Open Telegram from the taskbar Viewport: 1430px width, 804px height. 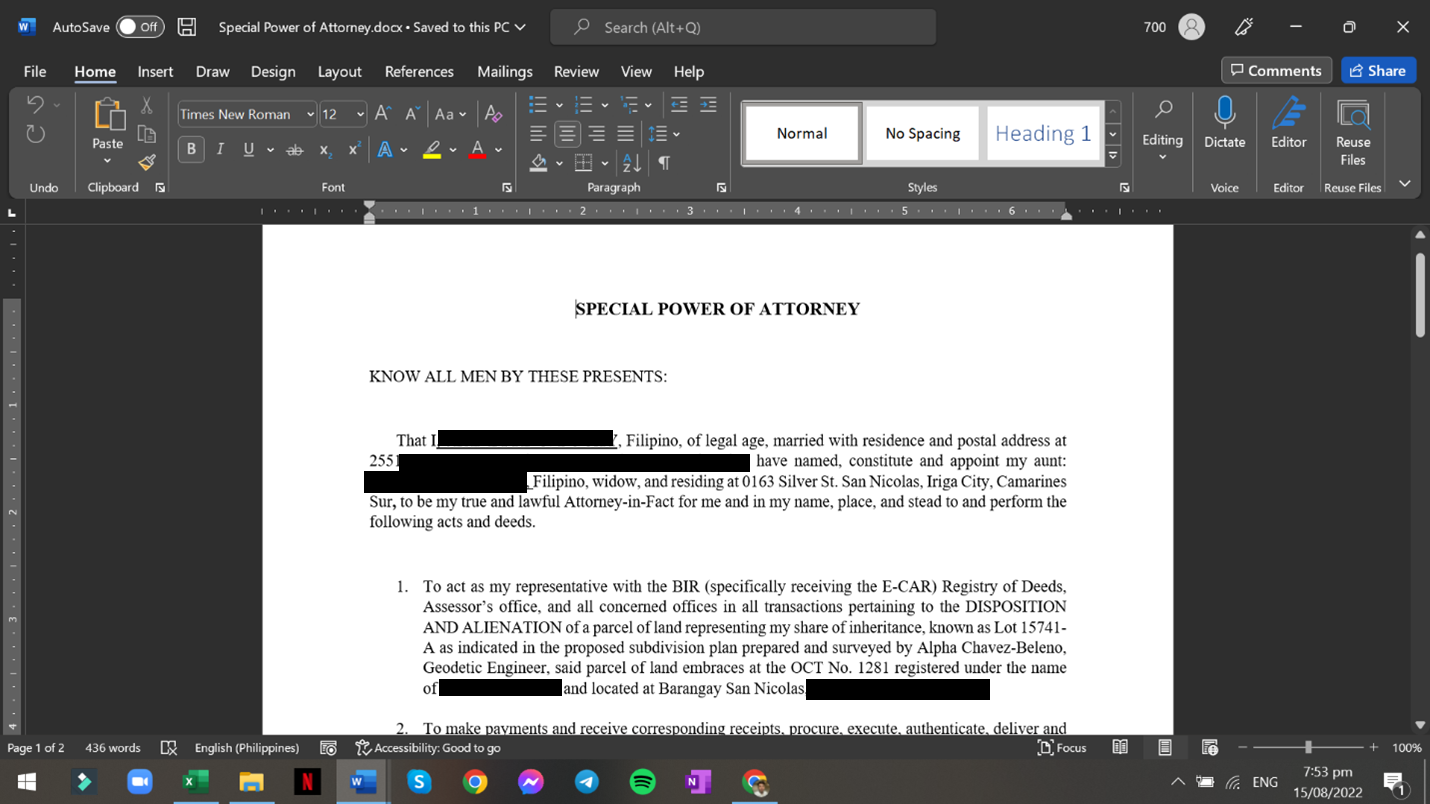coord(587,781)
